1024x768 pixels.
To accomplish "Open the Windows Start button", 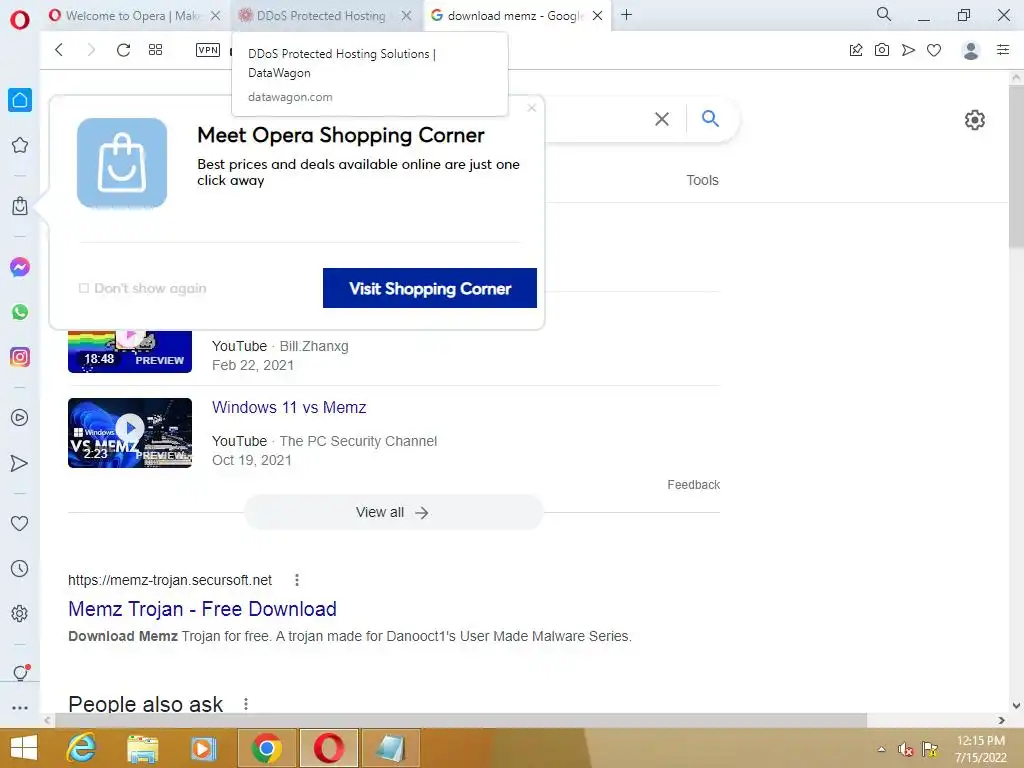I will tap(24, 748).
